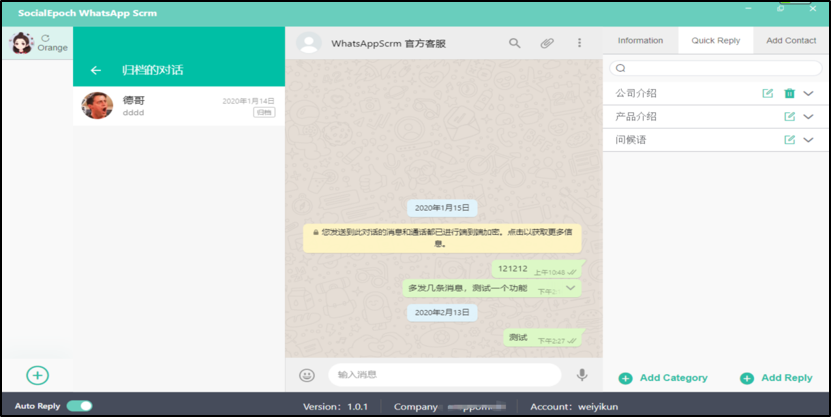Edit the 产品介绍 category
Screen dimensions: 831x417
pos(790,117)
